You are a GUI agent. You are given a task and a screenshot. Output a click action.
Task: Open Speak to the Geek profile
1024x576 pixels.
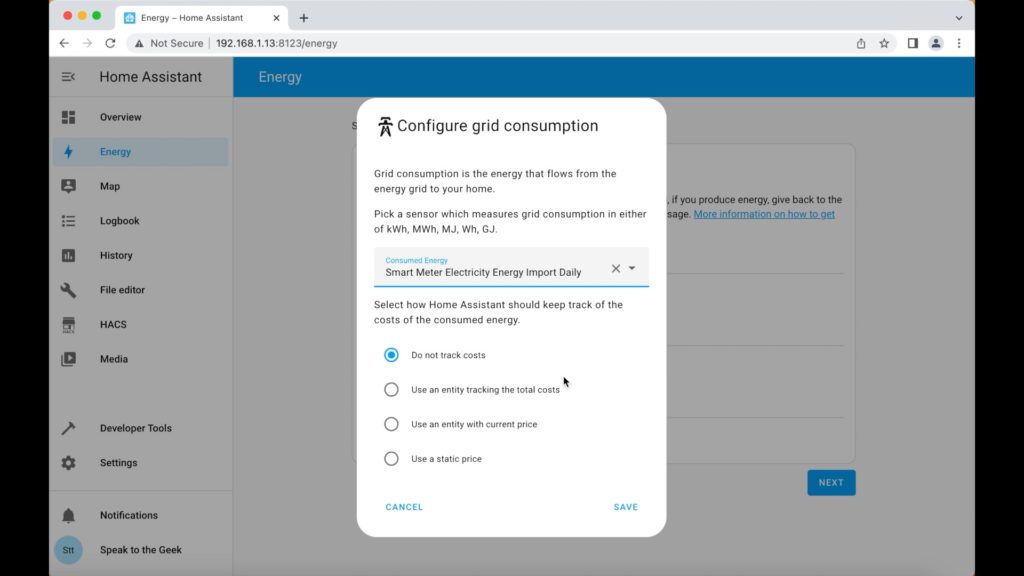tap(140, 550)
